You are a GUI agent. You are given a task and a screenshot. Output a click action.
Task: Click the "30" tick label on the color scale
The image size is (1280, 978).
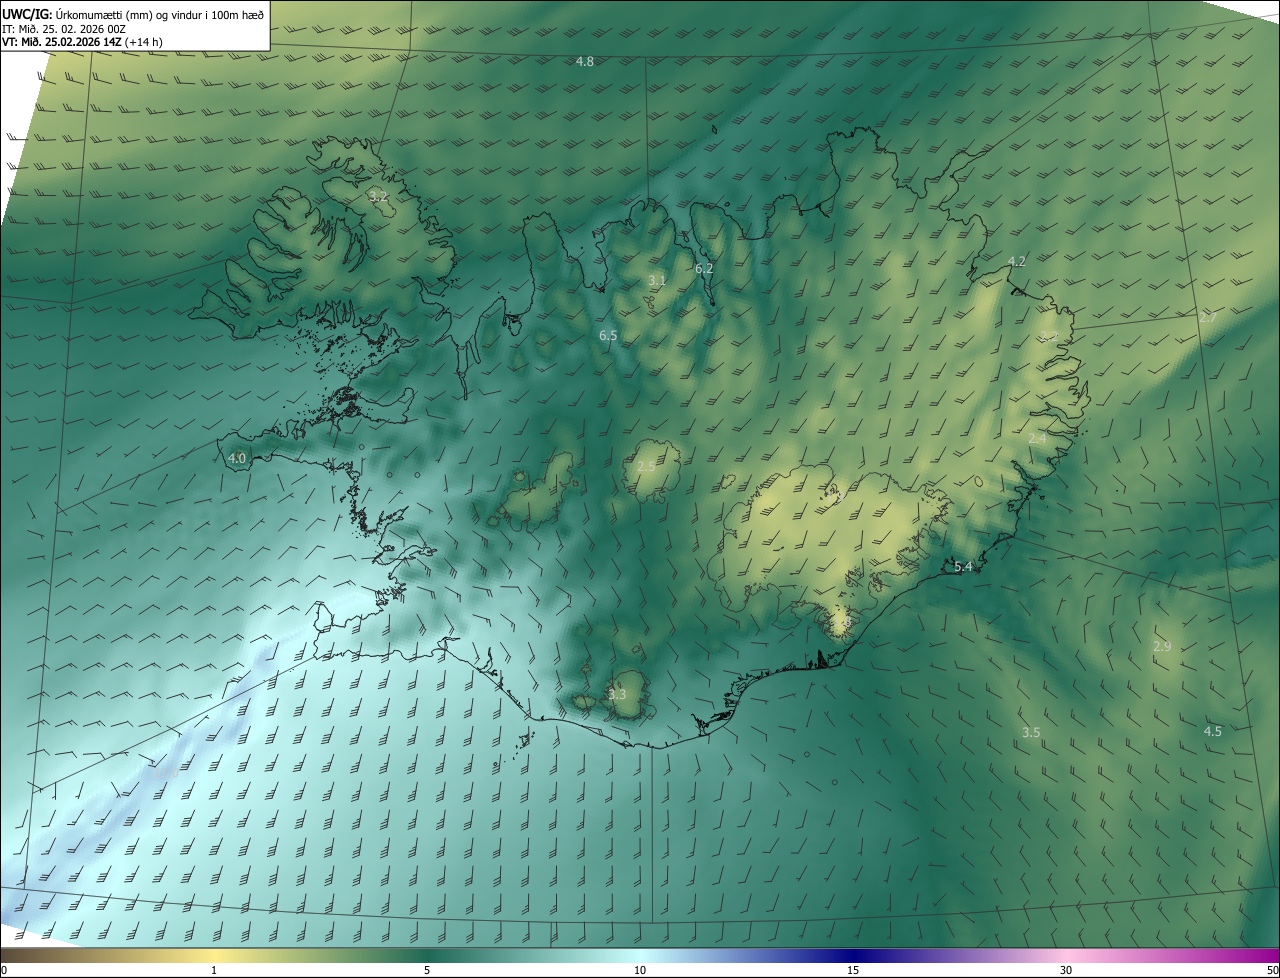(x=1066, y=970)
